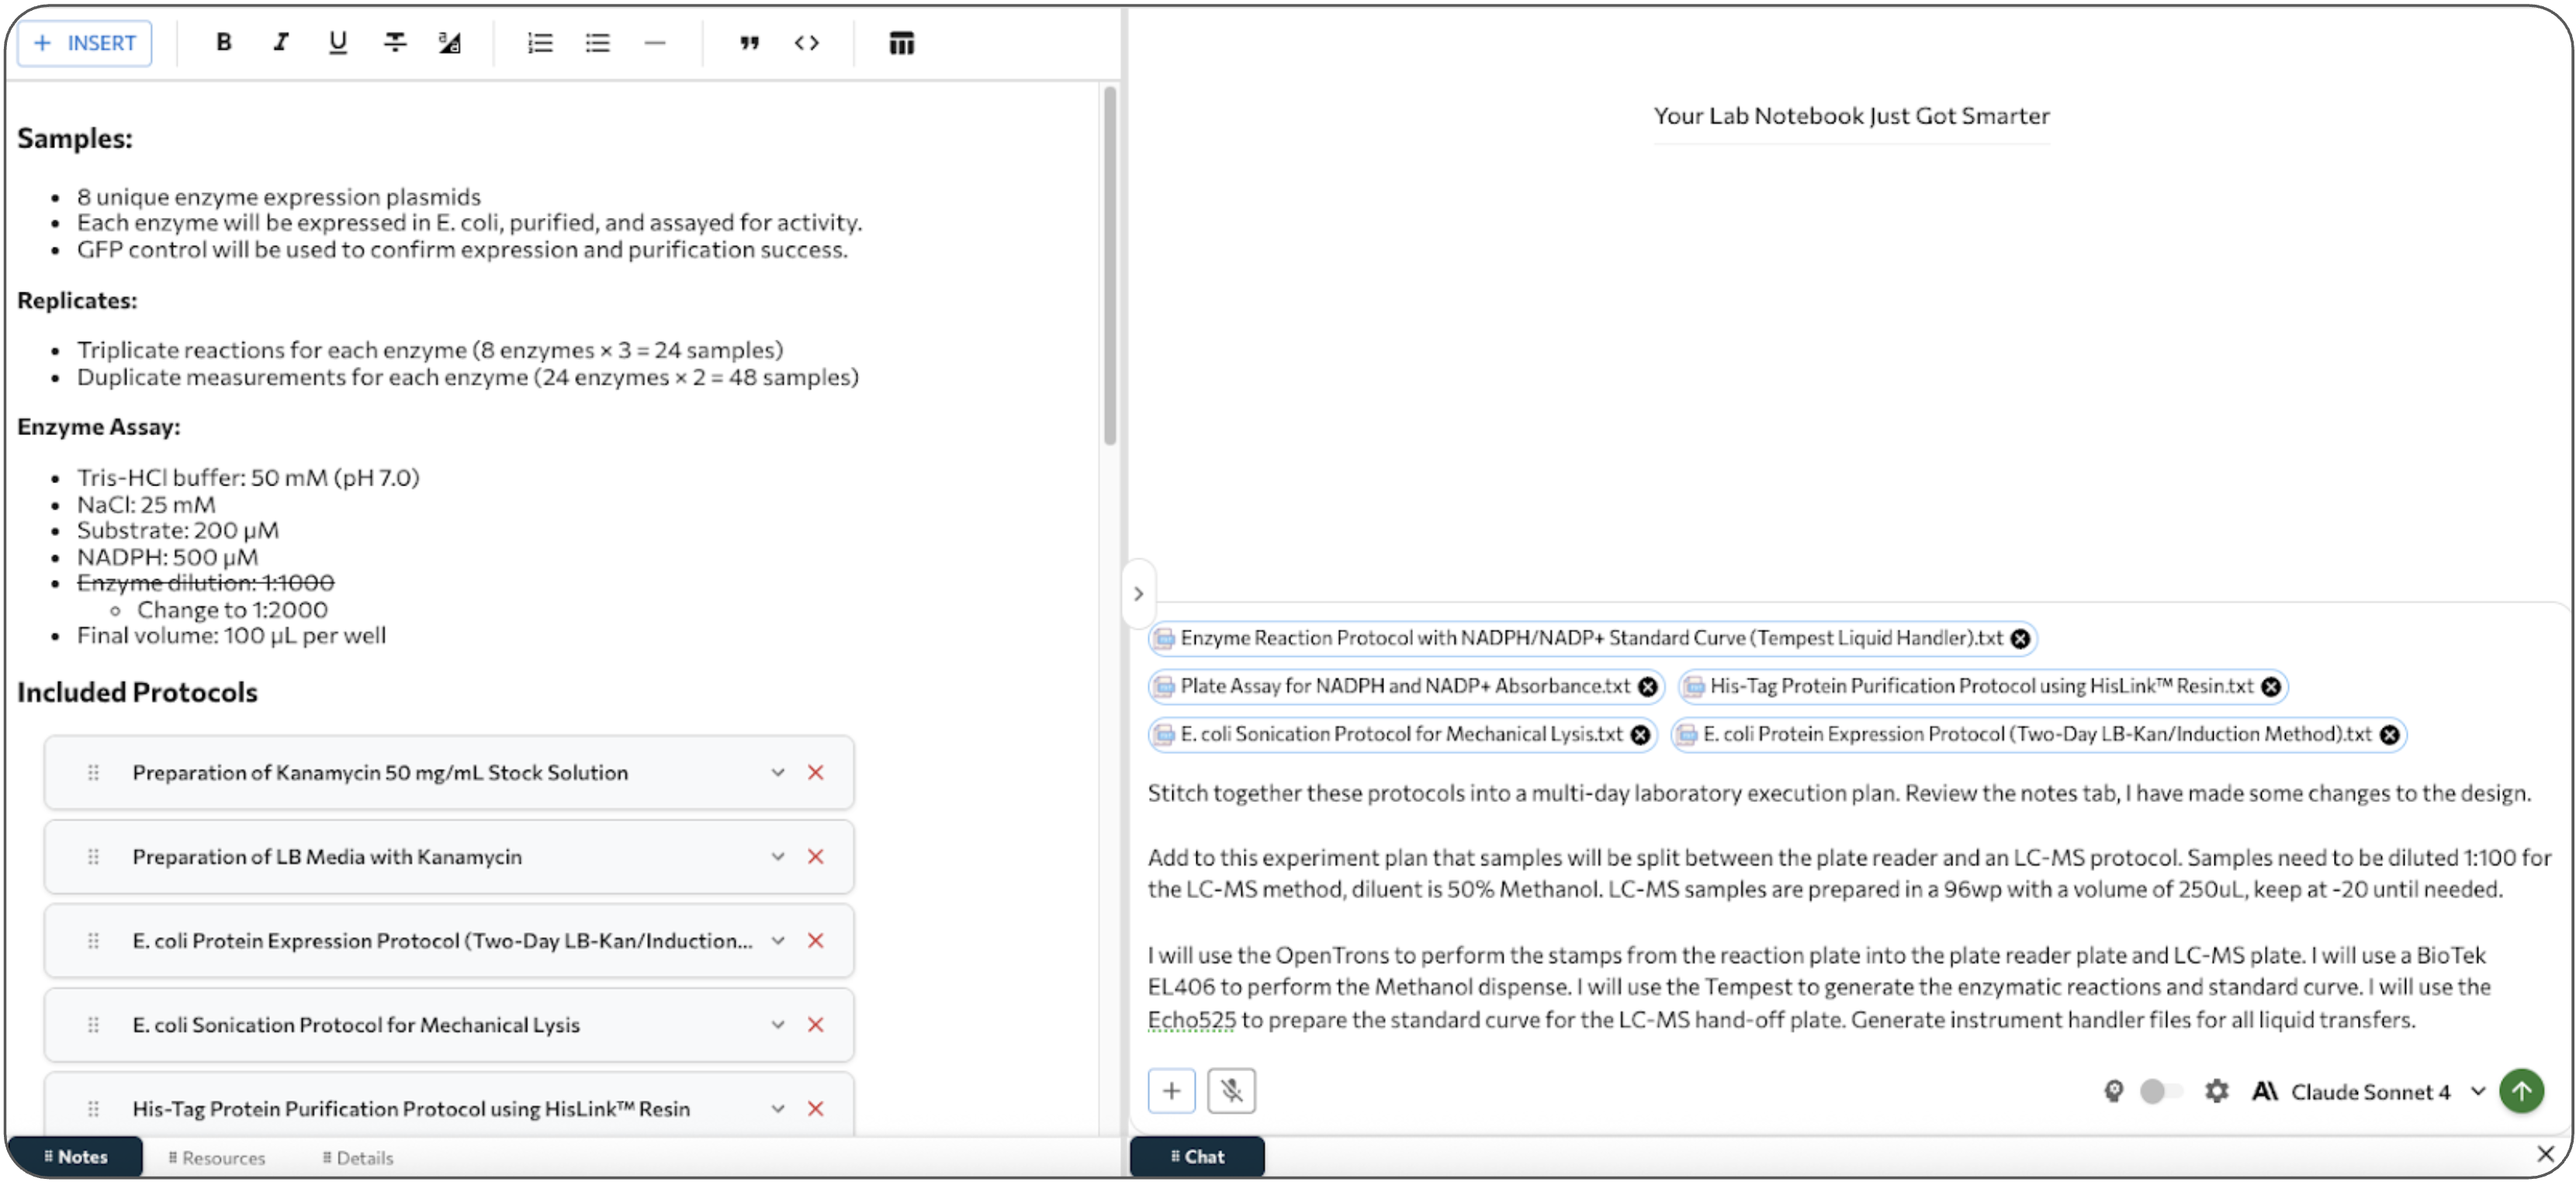Send the chat message
Screen dimensions: 2576x1182
click(2521, 1090)
